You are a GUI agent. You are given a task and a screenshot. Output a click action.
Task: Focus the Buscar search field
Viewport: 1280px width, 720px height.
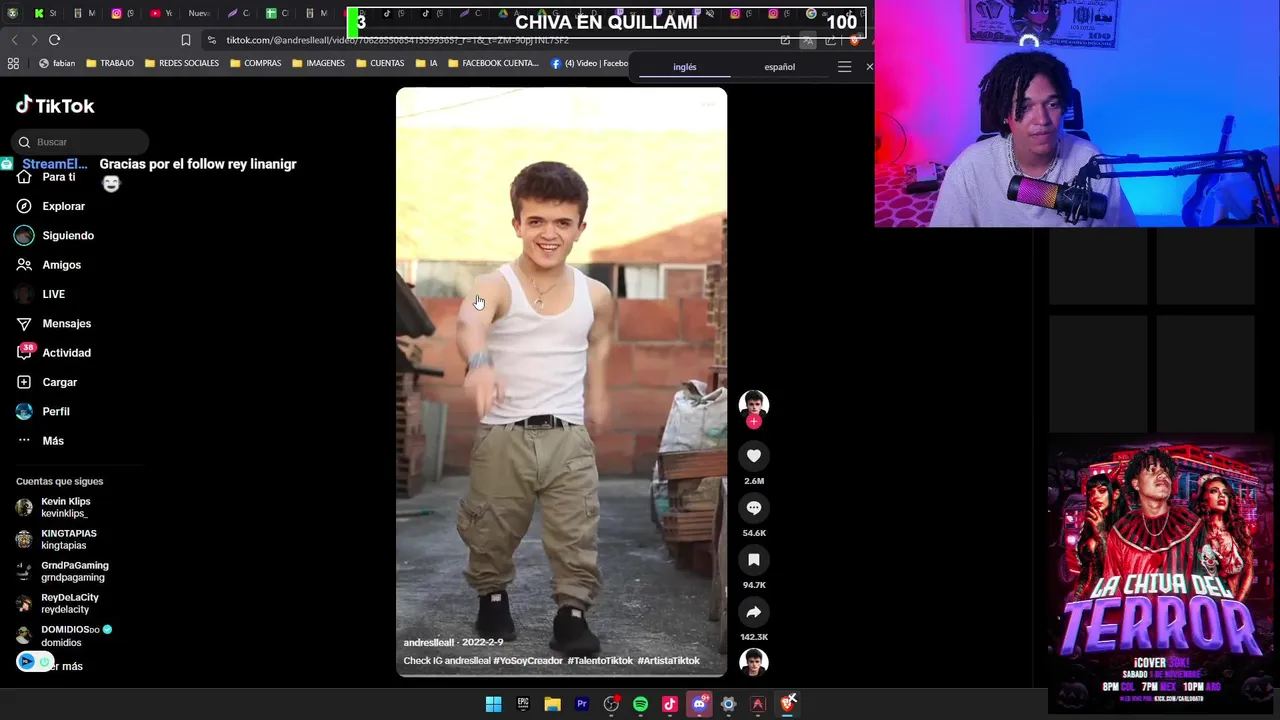click(82, 142)
